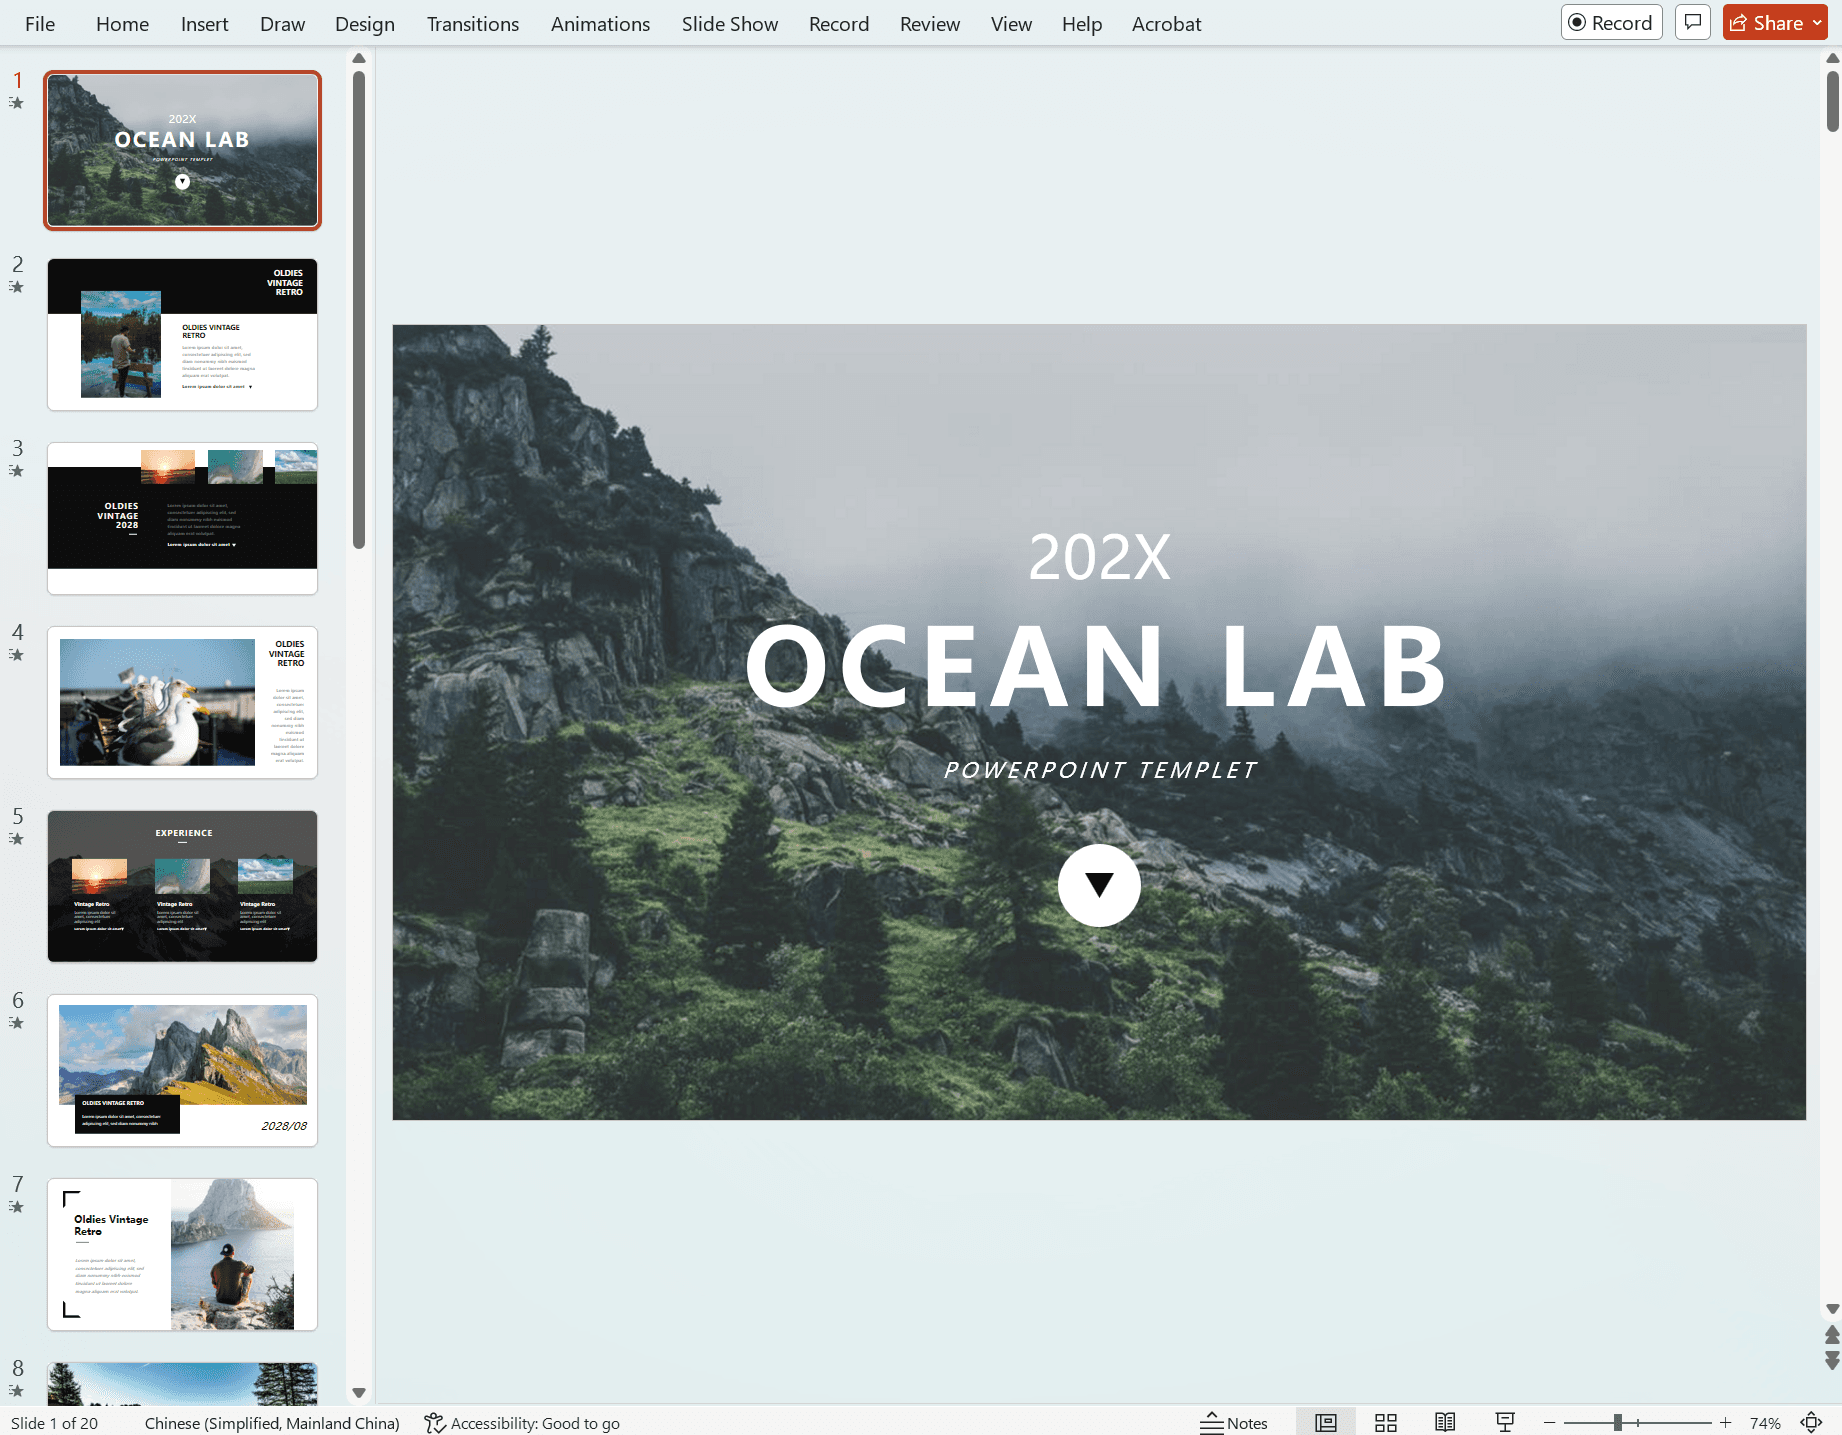
Task: Adjust the zoom slider handle
Action: tap(1618, 1423)
